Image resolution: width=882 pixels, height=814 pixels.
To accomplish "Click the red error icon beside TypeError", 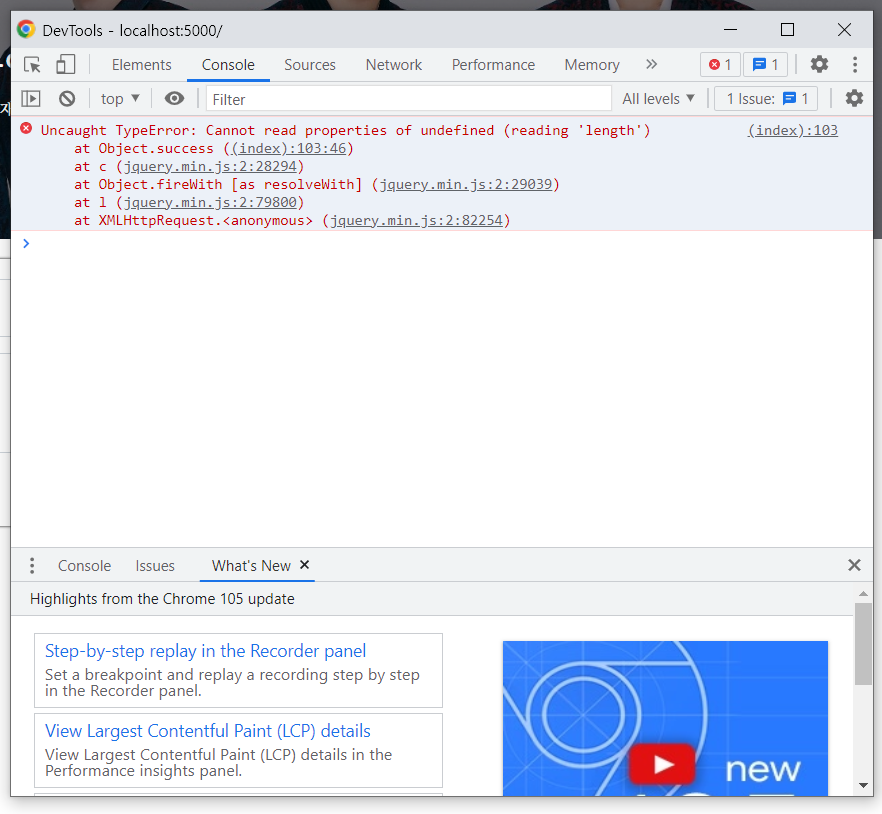I will [26, 128].
